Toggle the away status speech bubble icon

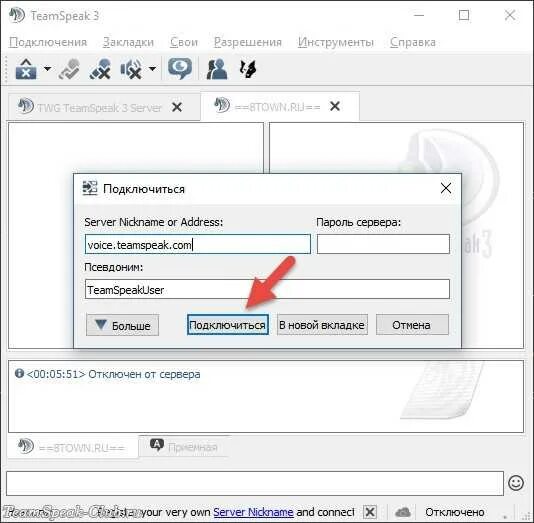pos(180,69)
